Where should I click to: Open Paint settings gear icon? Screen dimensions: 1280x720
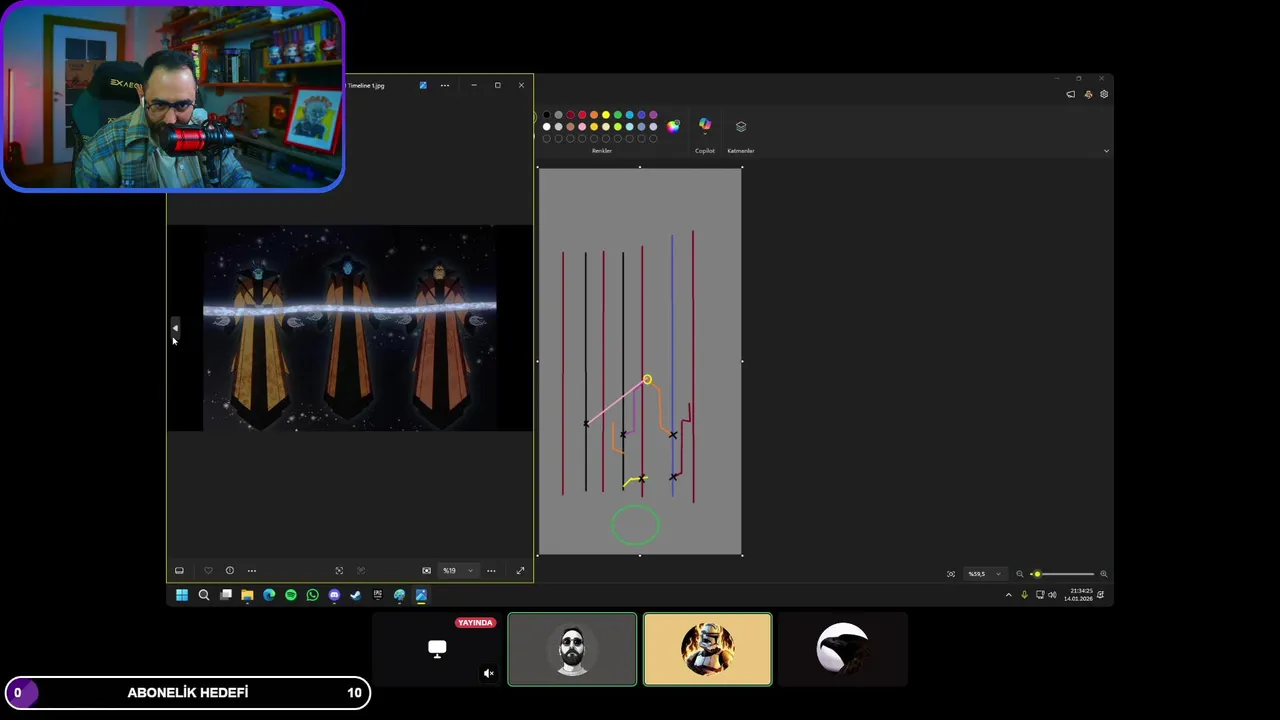tap(1104, 94)
